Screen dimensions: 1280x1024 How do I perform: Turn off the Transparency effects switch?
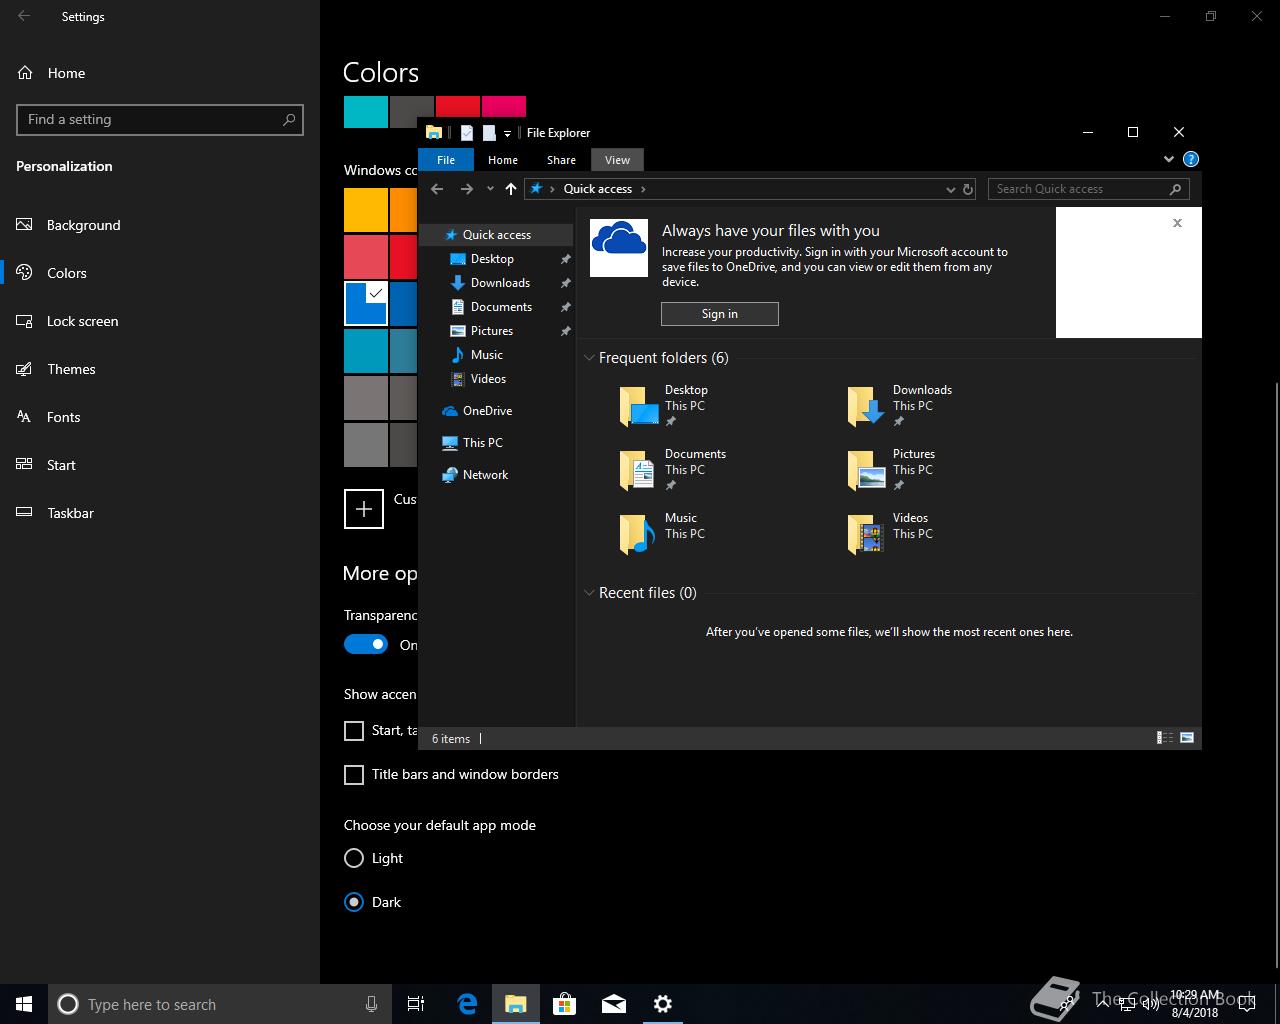click(x=366, y=645)
